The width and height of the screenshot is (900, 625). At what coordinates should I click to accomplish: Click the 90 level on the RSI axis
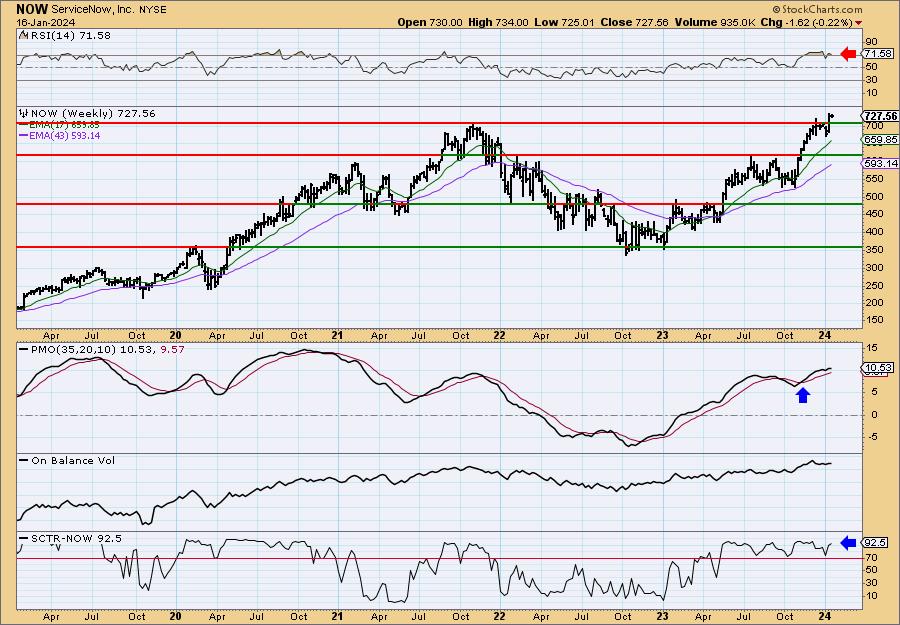(x=871, y=41)
